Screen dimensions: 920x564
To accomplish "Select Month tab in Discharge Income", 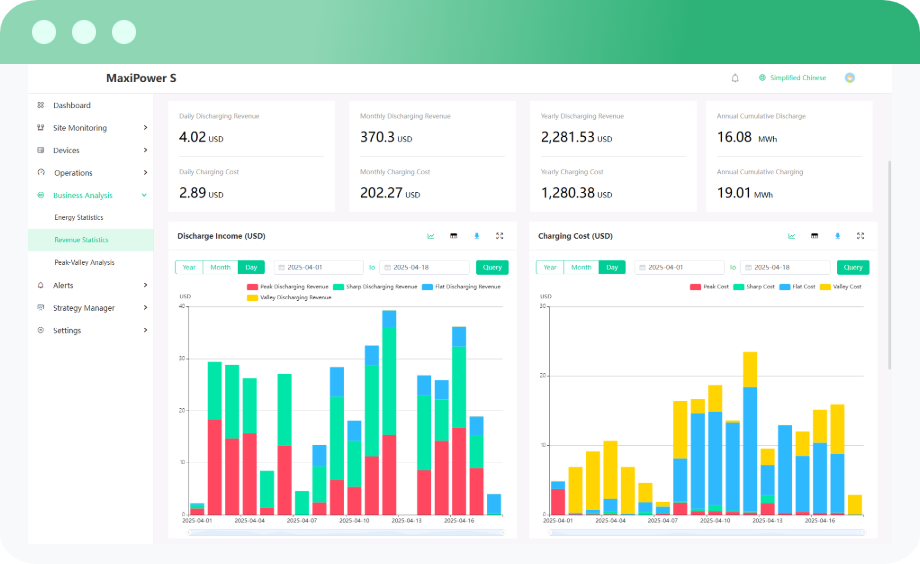I will coord(220,267).
